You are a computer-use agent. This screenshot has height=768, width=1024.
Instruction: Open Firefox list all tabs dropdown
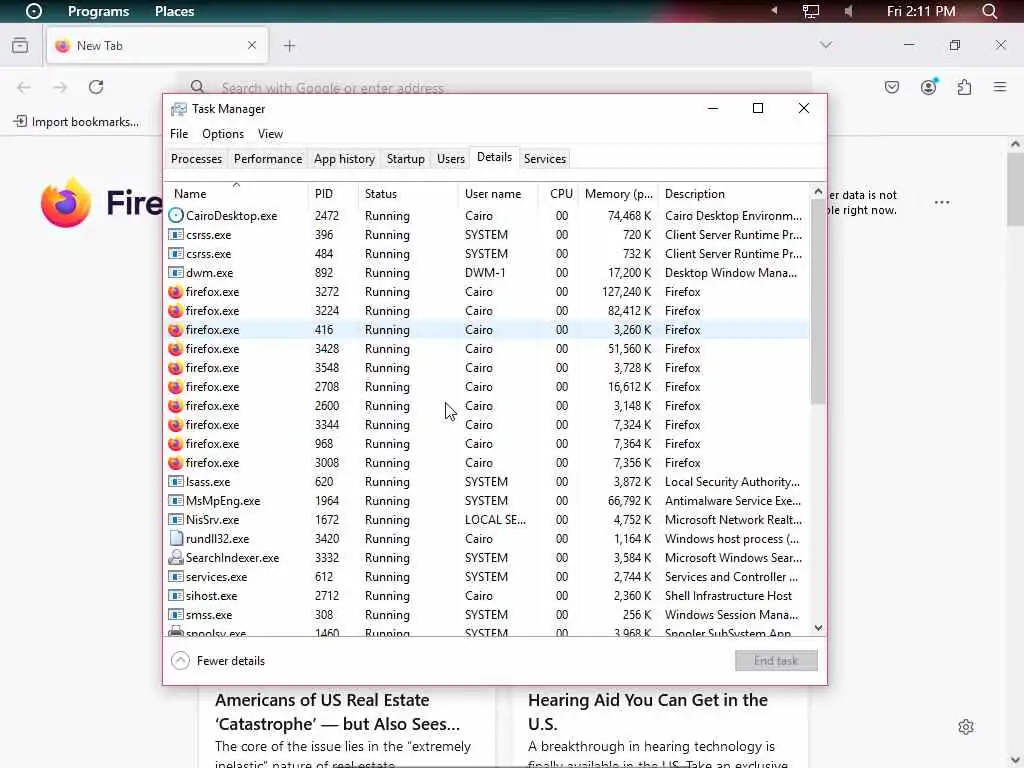826,45
